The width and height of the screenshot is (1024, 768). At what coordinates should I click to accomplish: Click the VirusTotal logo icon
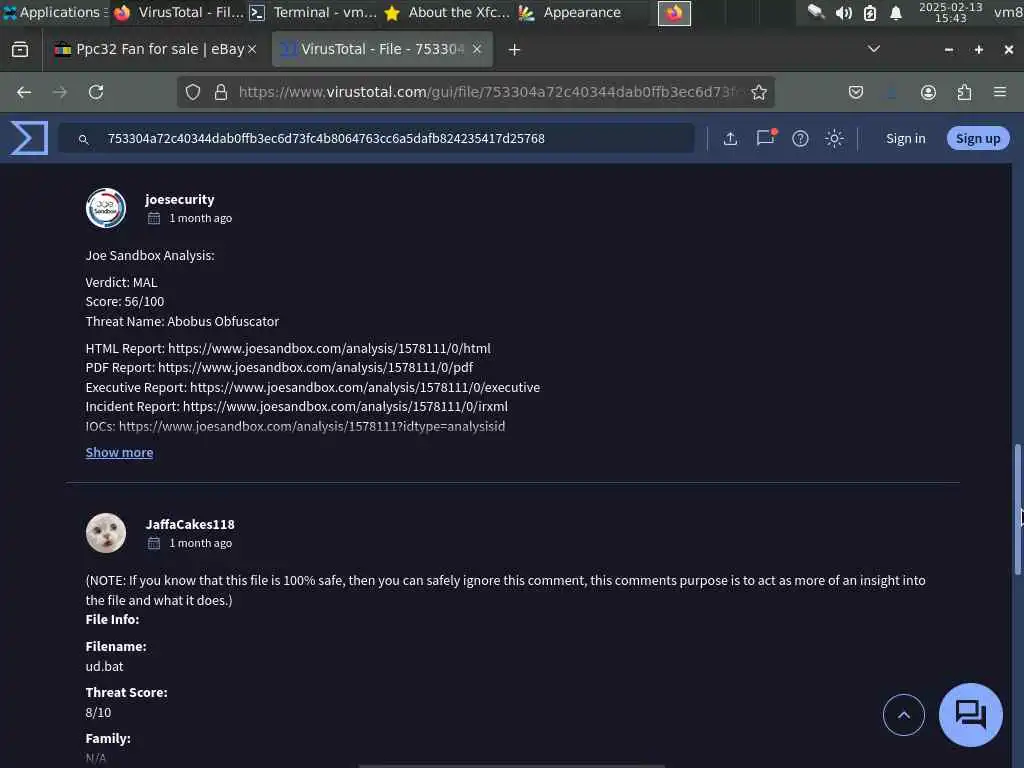[x=29, y=138]
